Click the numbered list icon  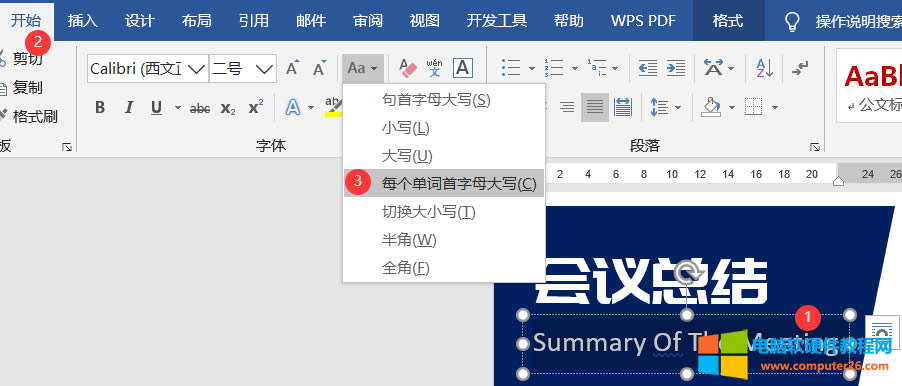[554, 68]
